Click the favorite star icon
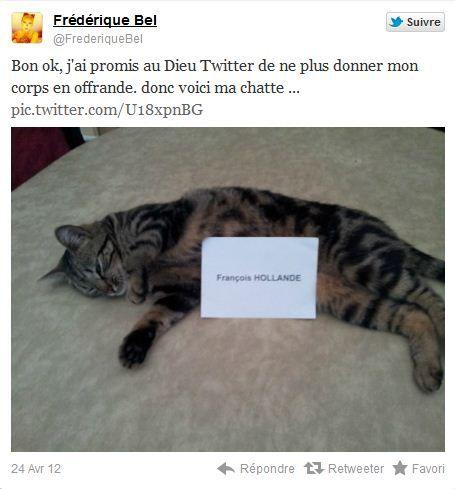This screenshot has height=489, width=455. click(x=400, y=468)
